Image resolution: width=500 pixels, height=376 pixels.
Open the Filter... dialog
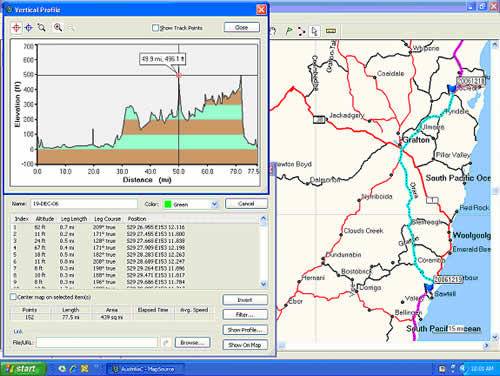[245, 314]
